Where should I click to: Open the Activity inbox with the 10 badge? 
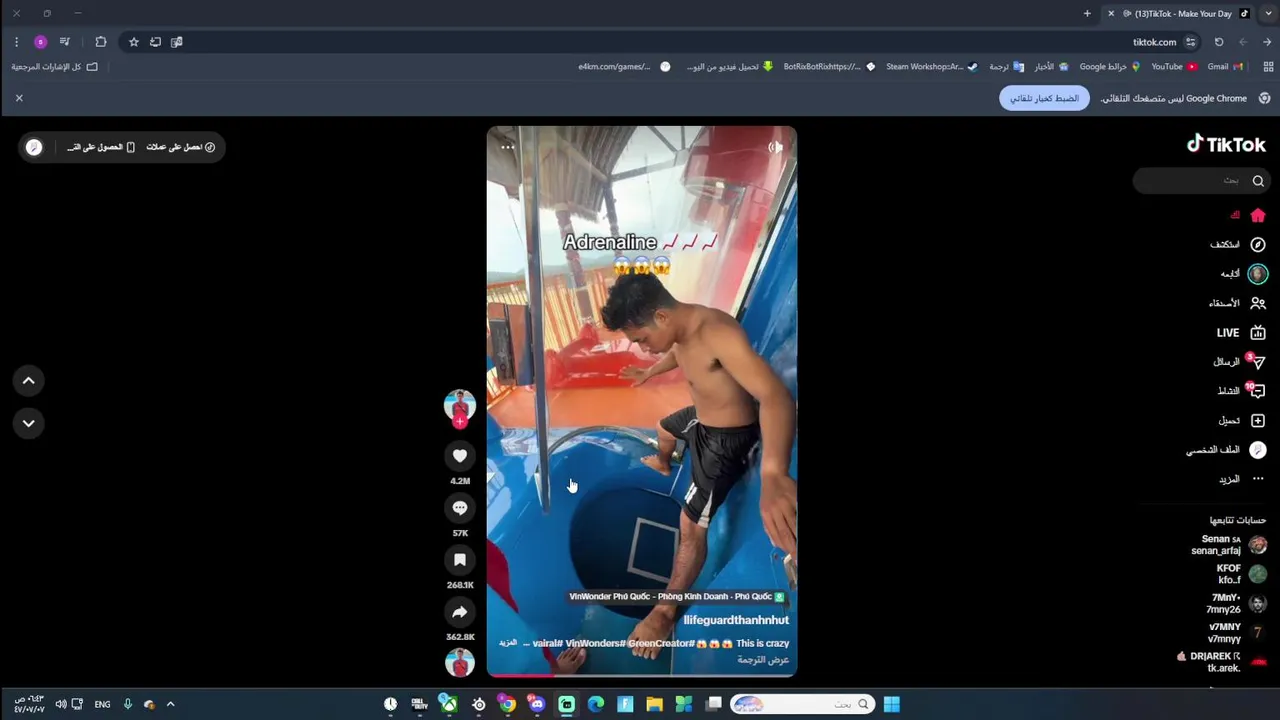coord(1242,391)
